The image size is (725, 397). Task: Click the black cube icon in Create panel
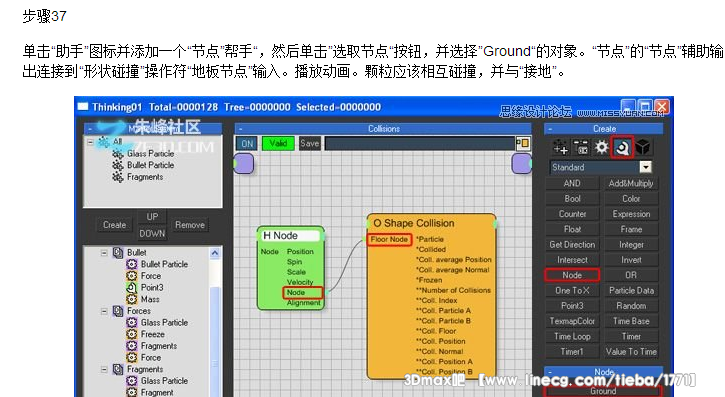(643, 147)
